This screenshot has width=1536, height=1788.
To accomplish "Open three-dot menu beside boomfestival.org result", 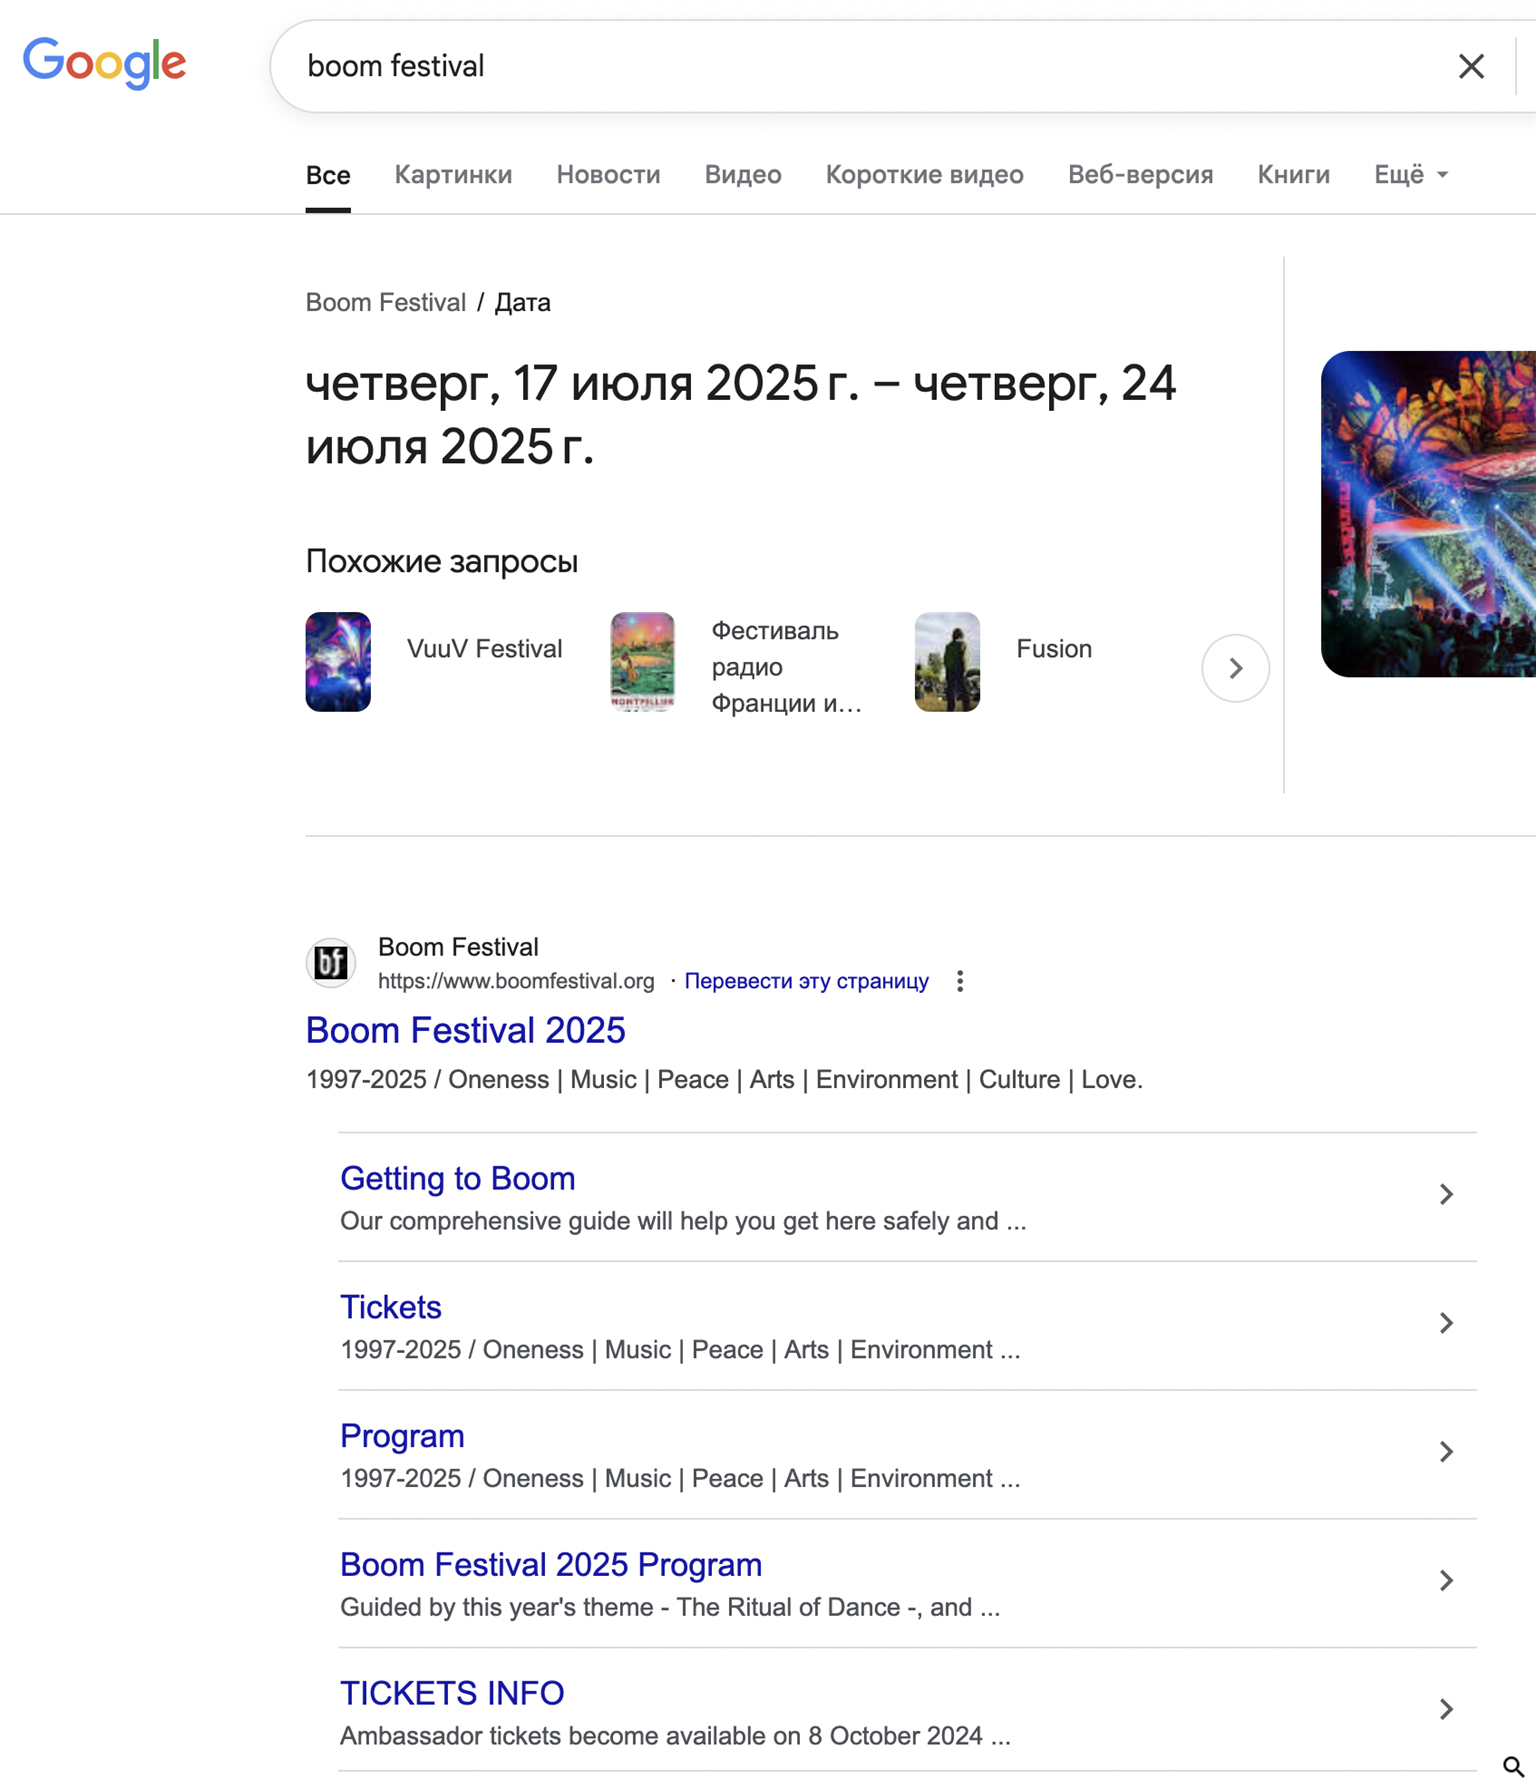I will point(960,981).
